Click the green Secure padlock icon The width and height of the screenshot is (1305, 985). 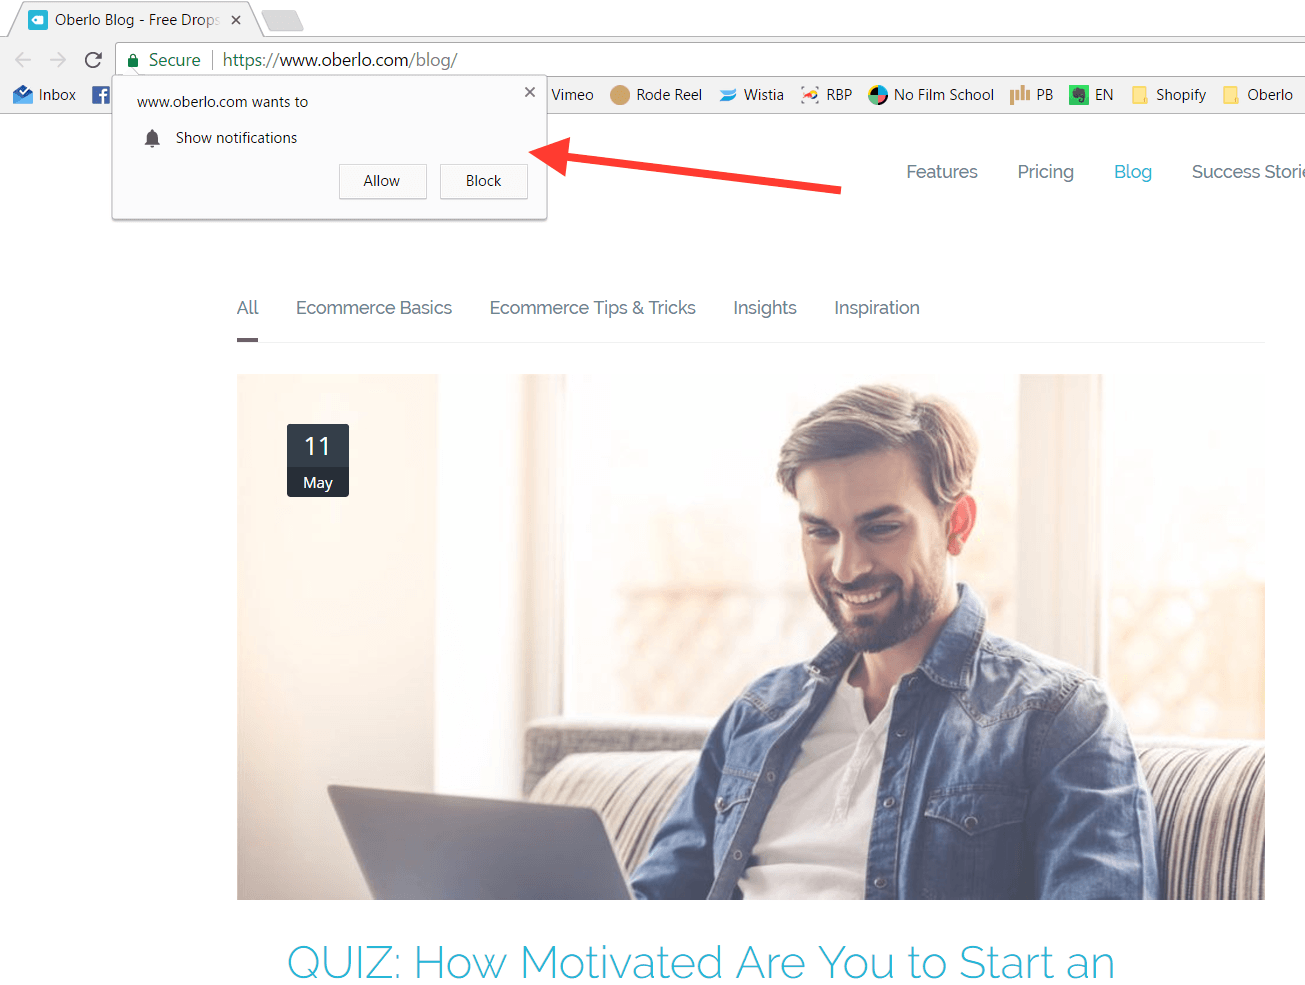tap(133, 60)
